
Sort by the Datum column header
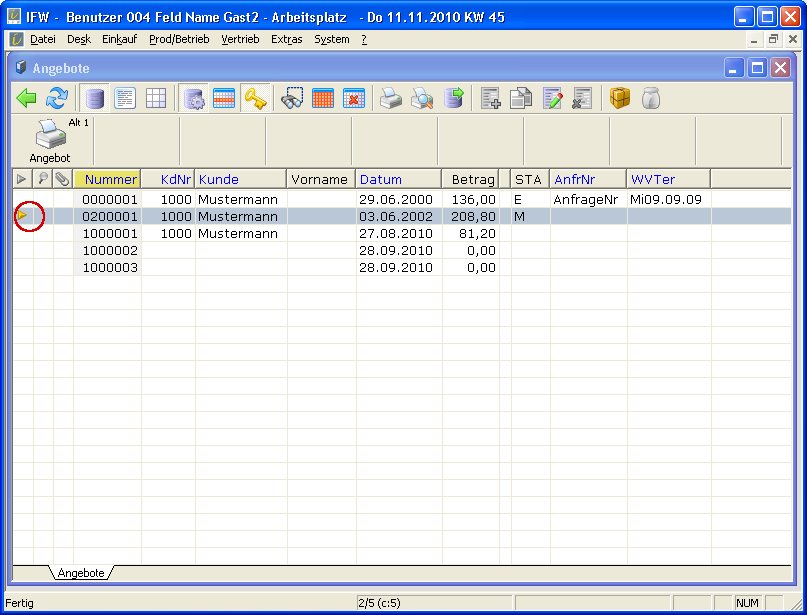pos(381,180)
